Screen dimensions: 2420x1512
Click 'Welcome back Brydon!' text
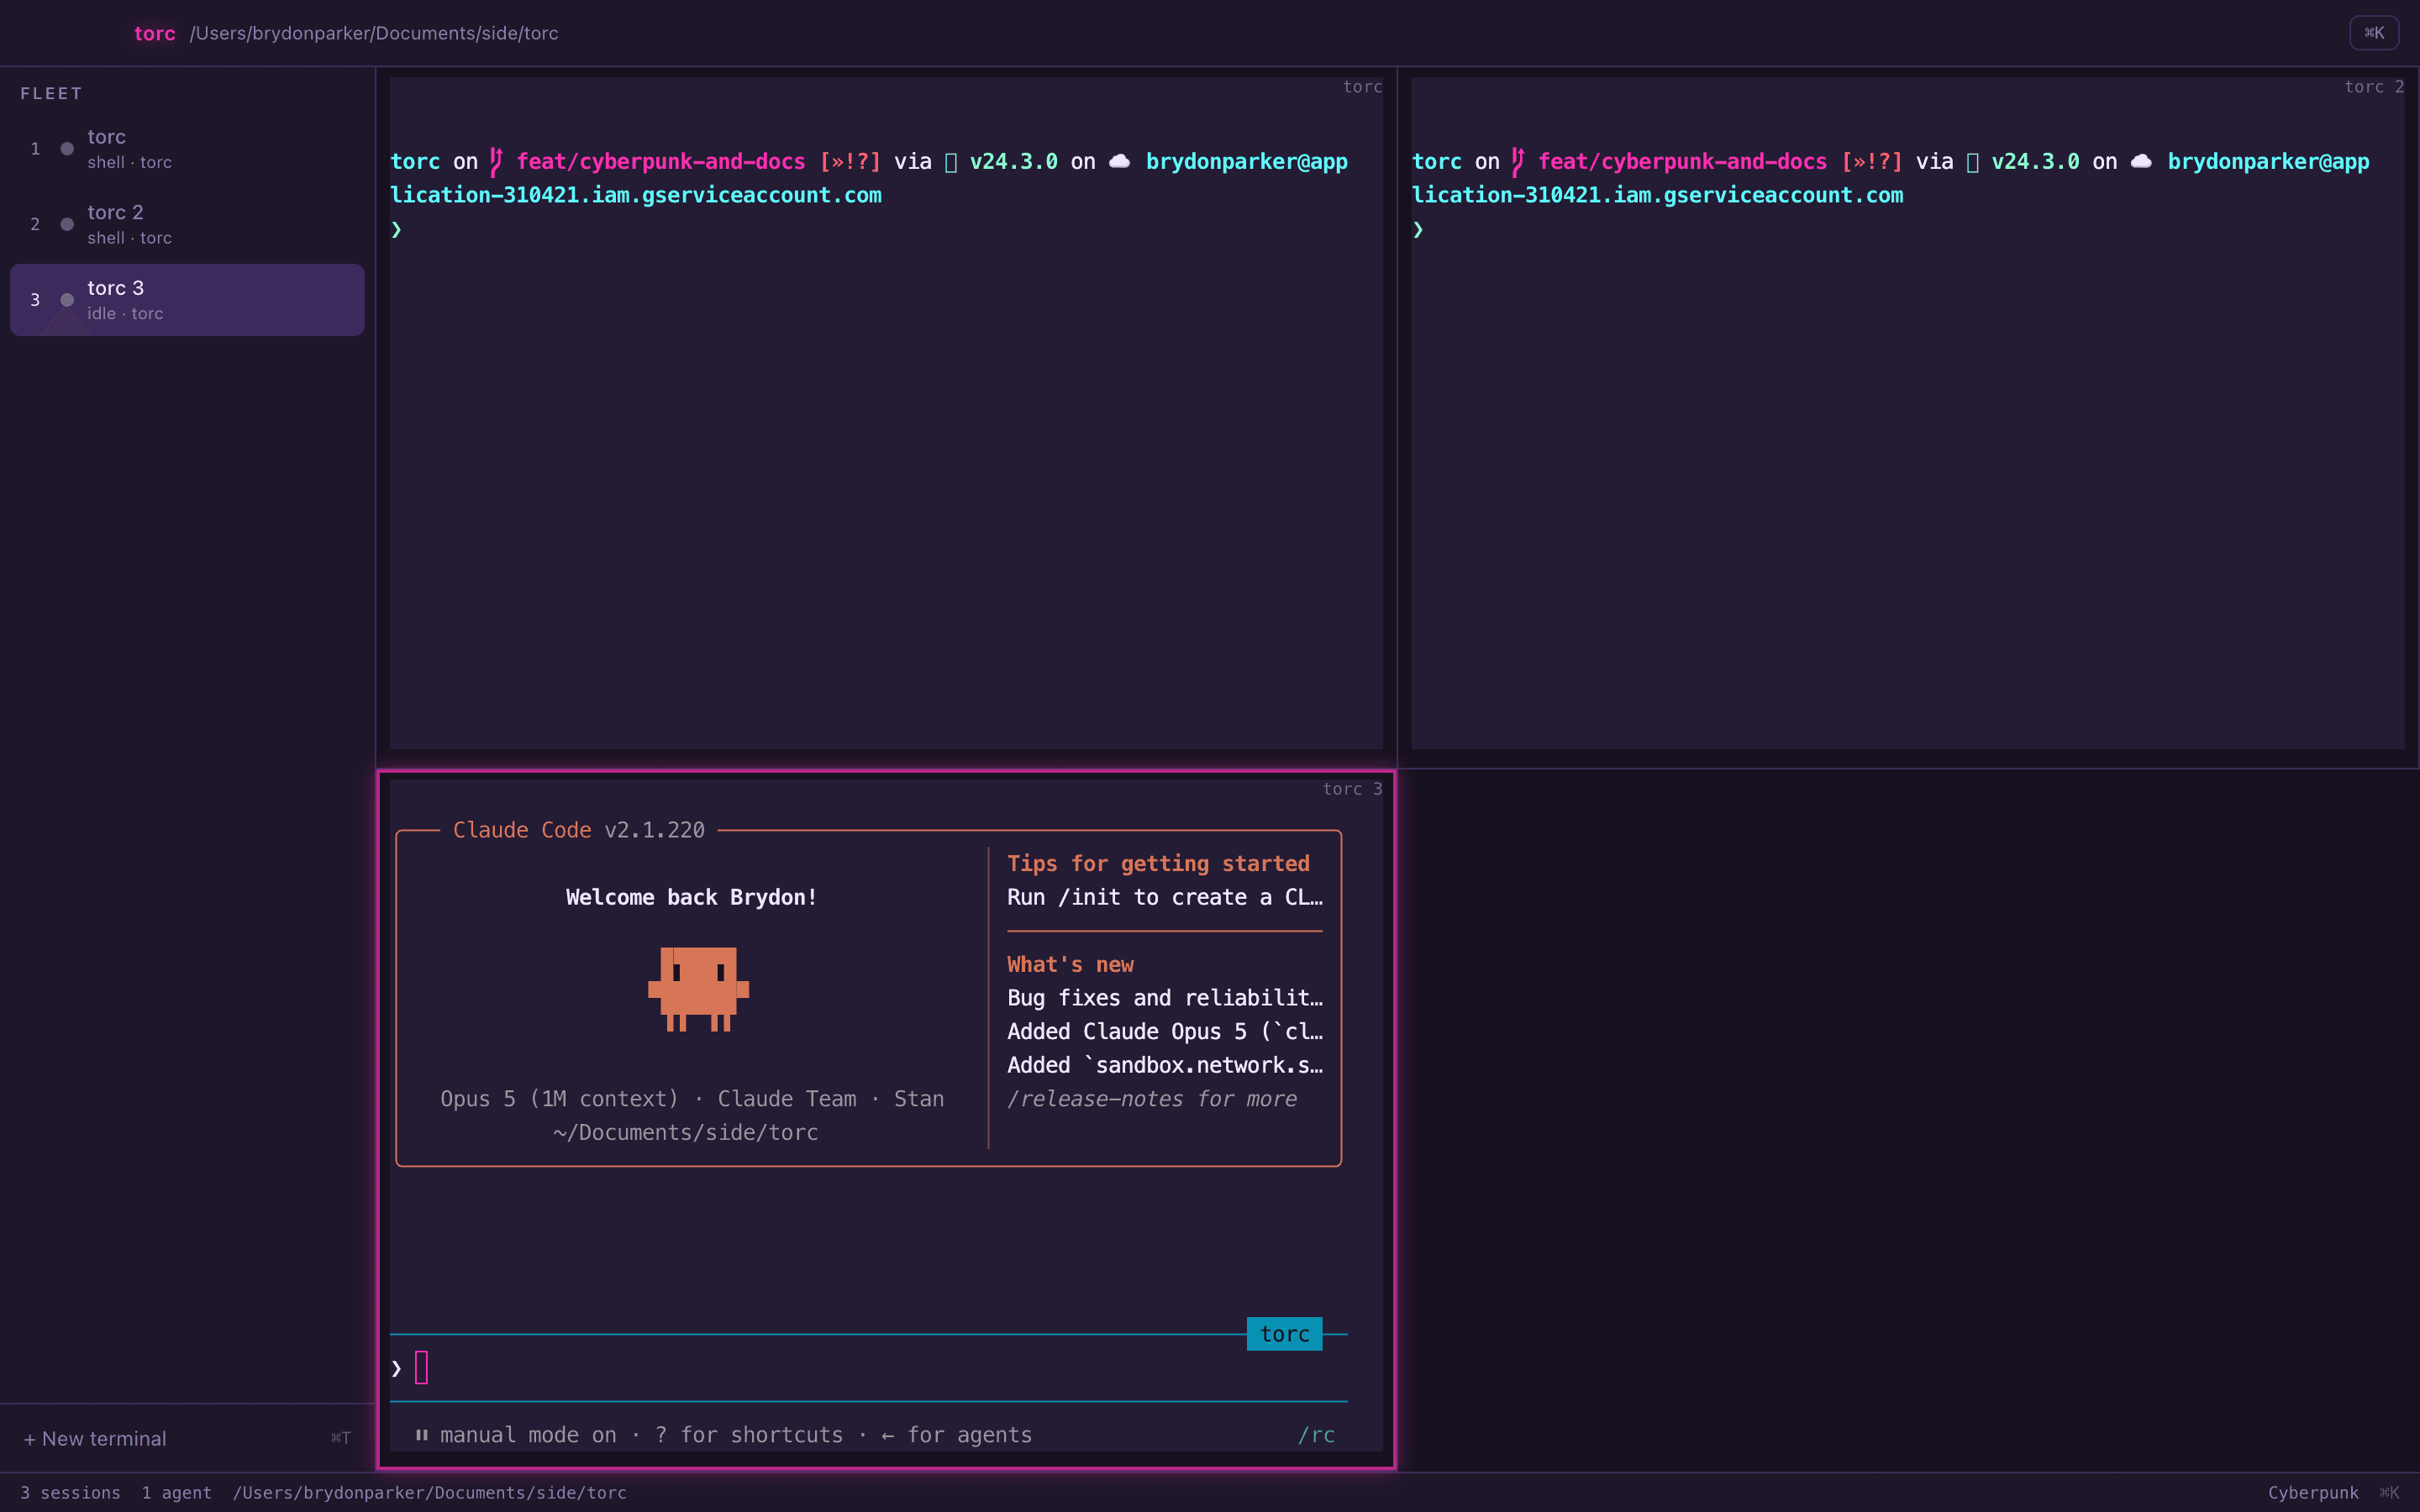point(691,897)
